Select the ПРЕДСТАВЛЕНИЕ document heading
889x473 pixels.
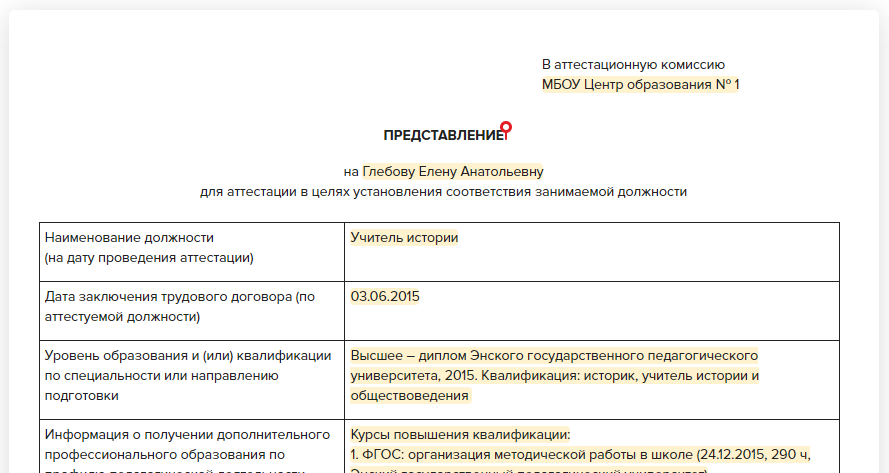[443, 136]
